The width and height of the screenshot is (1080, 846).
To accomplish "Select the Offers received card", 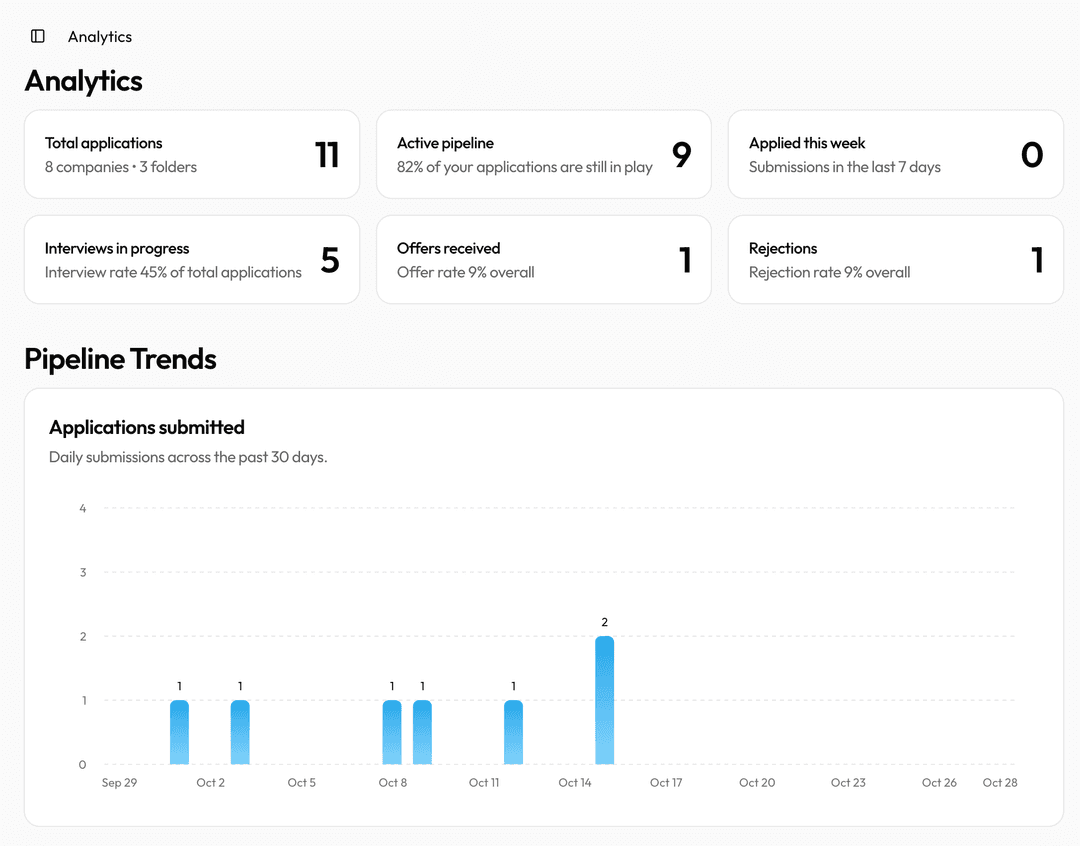I will [x=543, y=259].
